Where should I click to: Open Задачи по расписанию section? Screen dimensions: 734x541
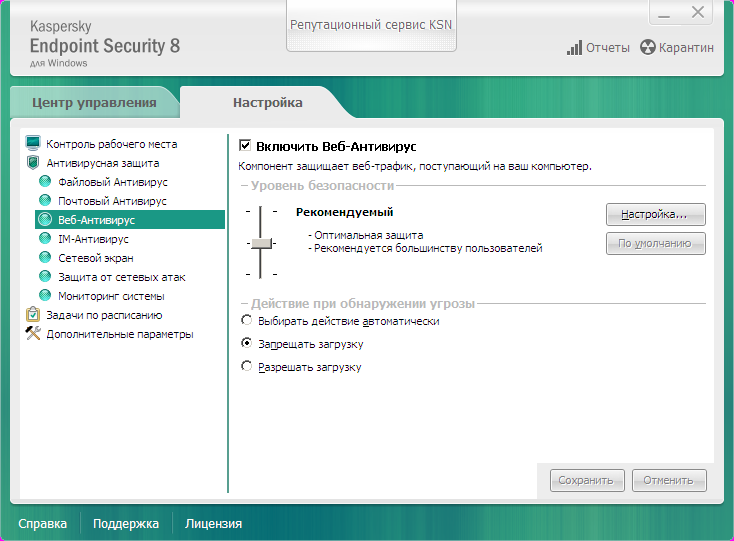tap(104, 315)
